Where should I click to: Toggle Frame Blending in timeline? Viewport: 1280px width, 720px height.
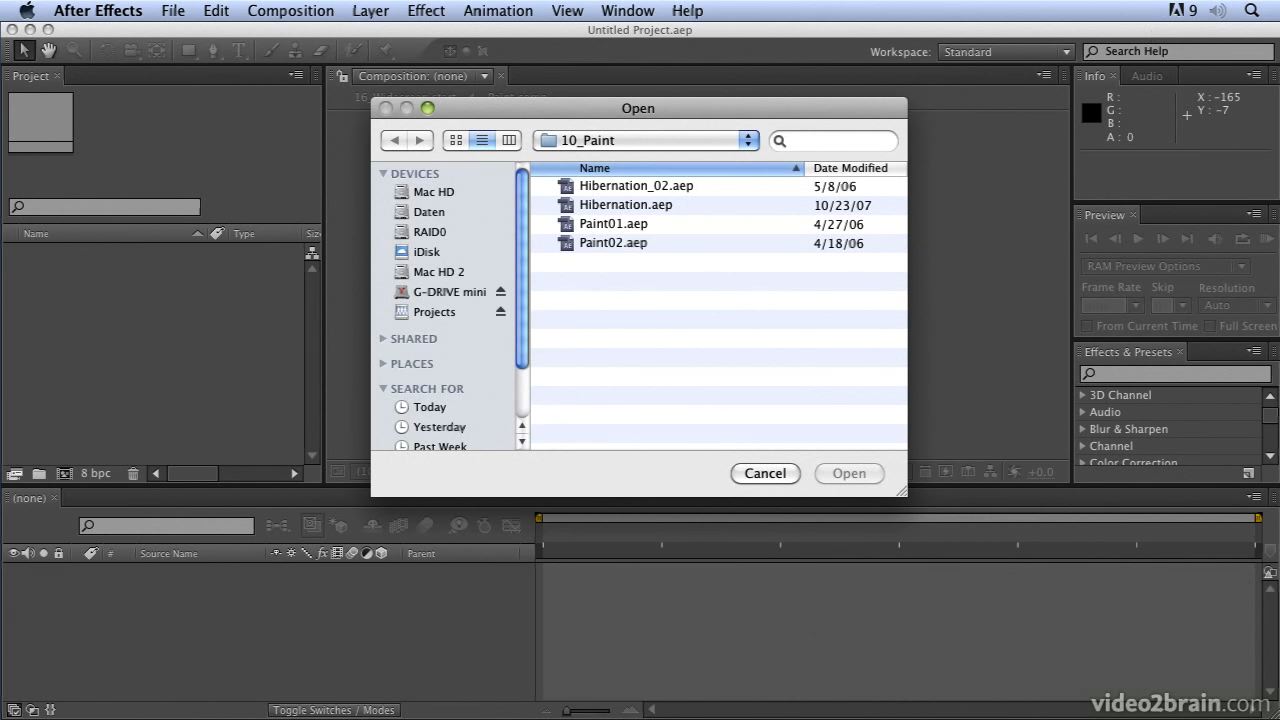pyautogui.click(x=398, y=525)
